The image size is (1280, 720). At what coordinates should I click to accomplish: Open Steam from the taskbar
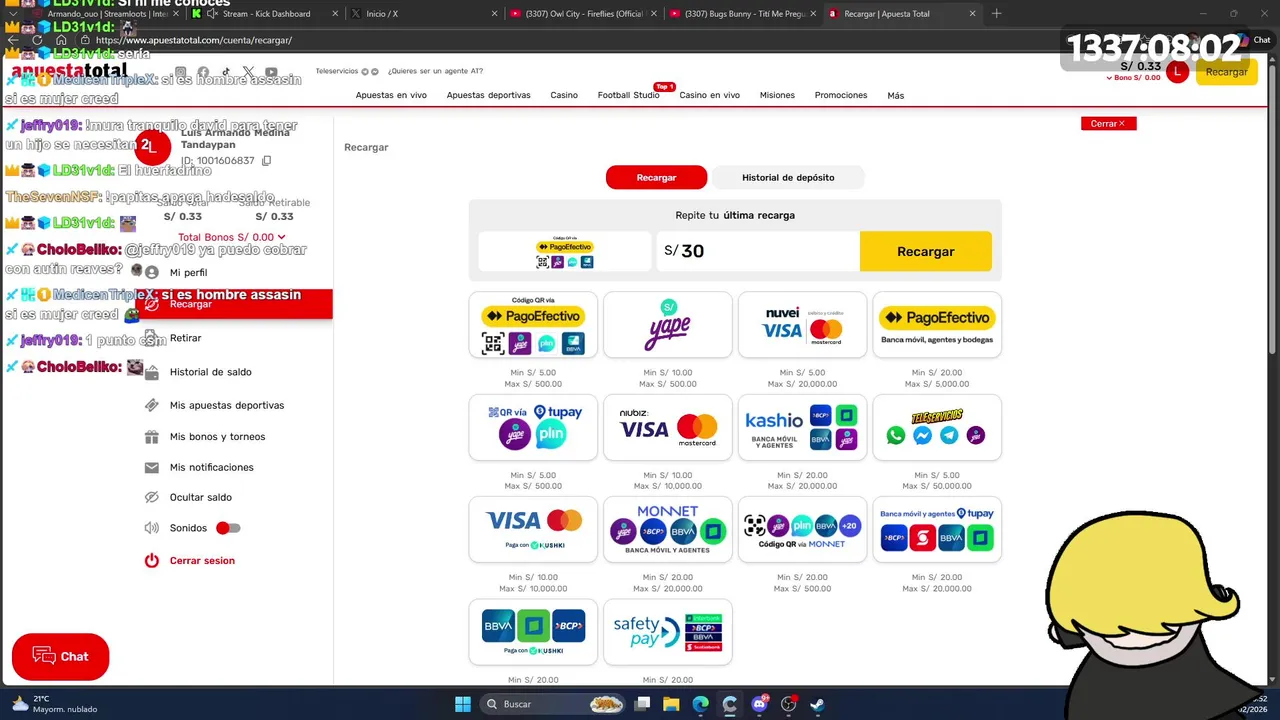click(x=817, y=704)
